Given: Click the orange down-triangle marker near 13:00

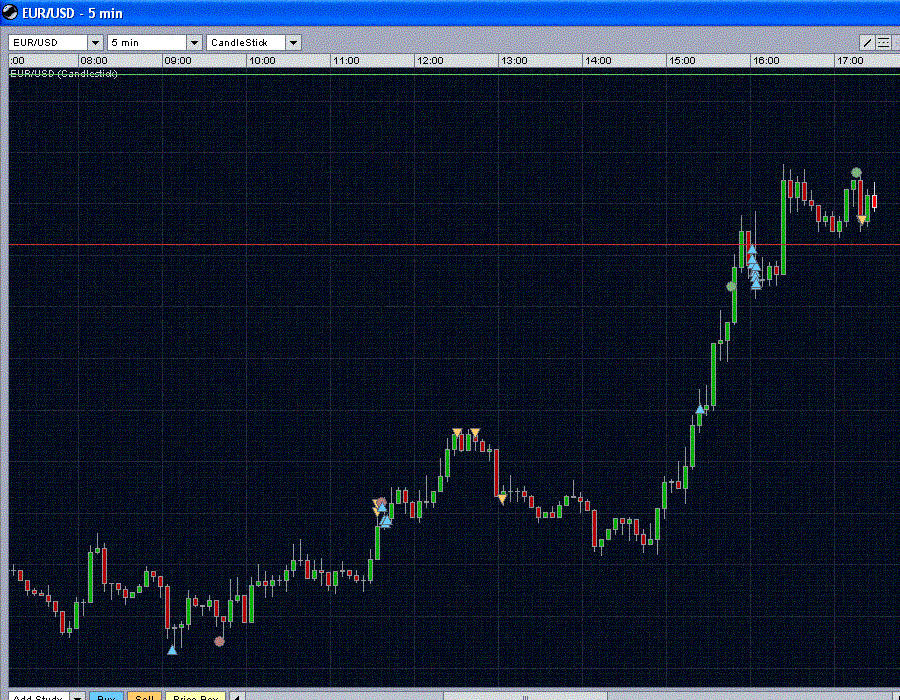Looking at the screenshot, I should 502,499.
